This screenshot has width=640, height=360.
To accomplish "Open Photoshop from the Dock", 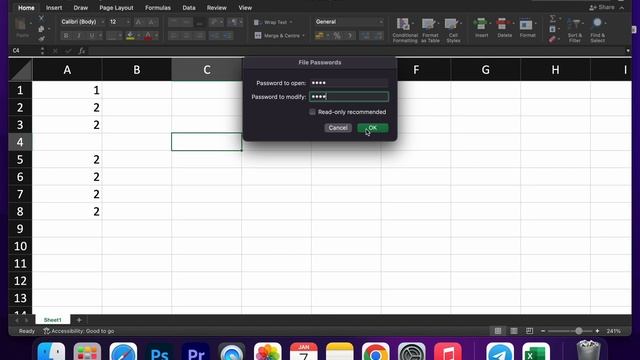I will pos(159,352).
